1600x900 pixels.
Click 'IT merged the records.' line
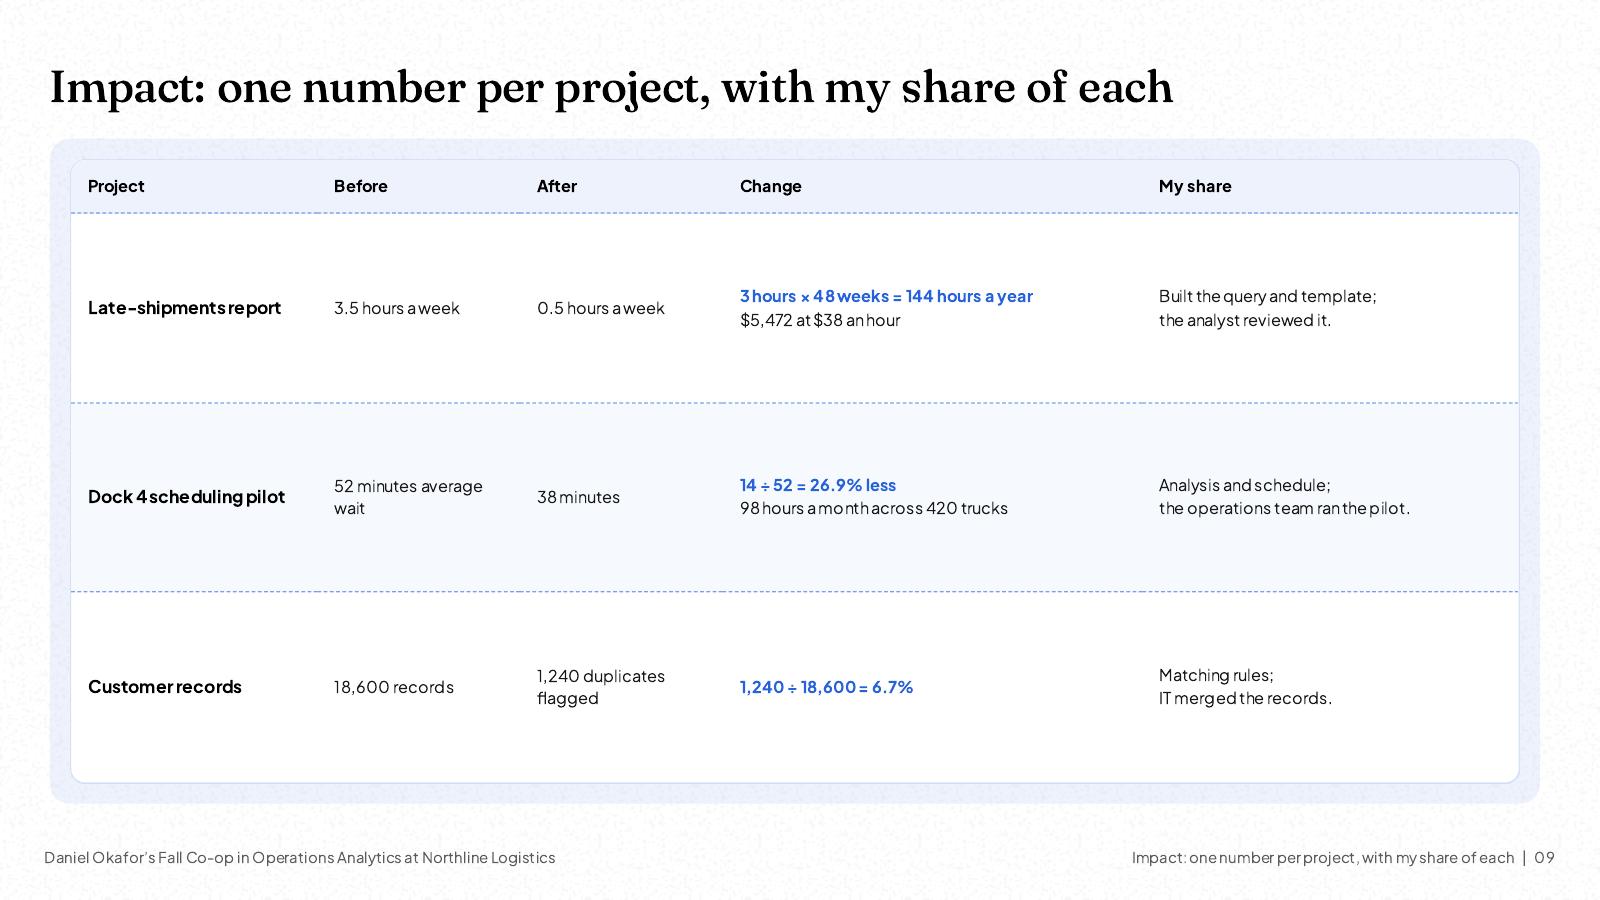(x=1245, y=698)
